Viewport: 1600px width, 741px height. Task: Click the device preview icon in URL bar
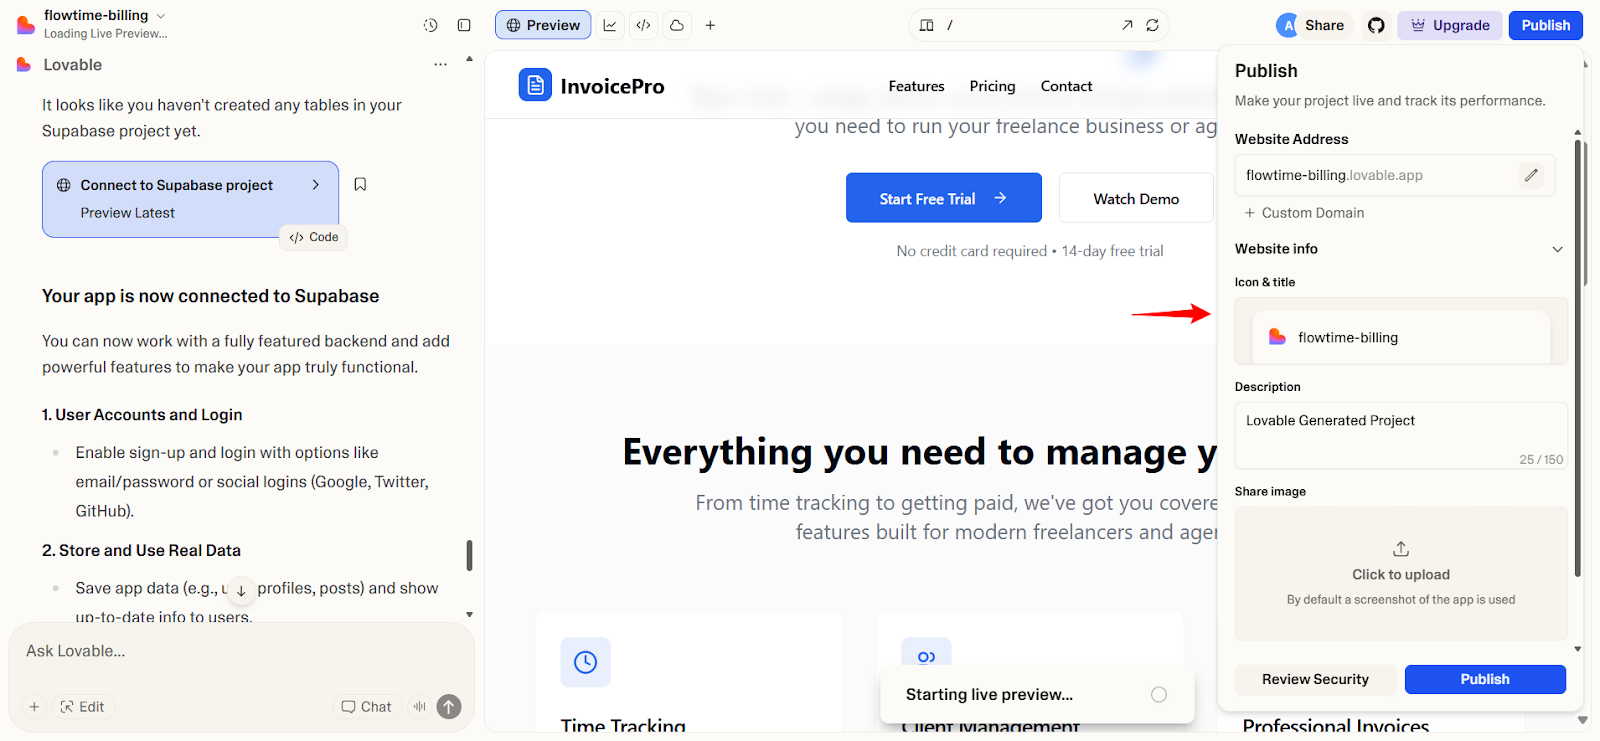pos(927,25)
